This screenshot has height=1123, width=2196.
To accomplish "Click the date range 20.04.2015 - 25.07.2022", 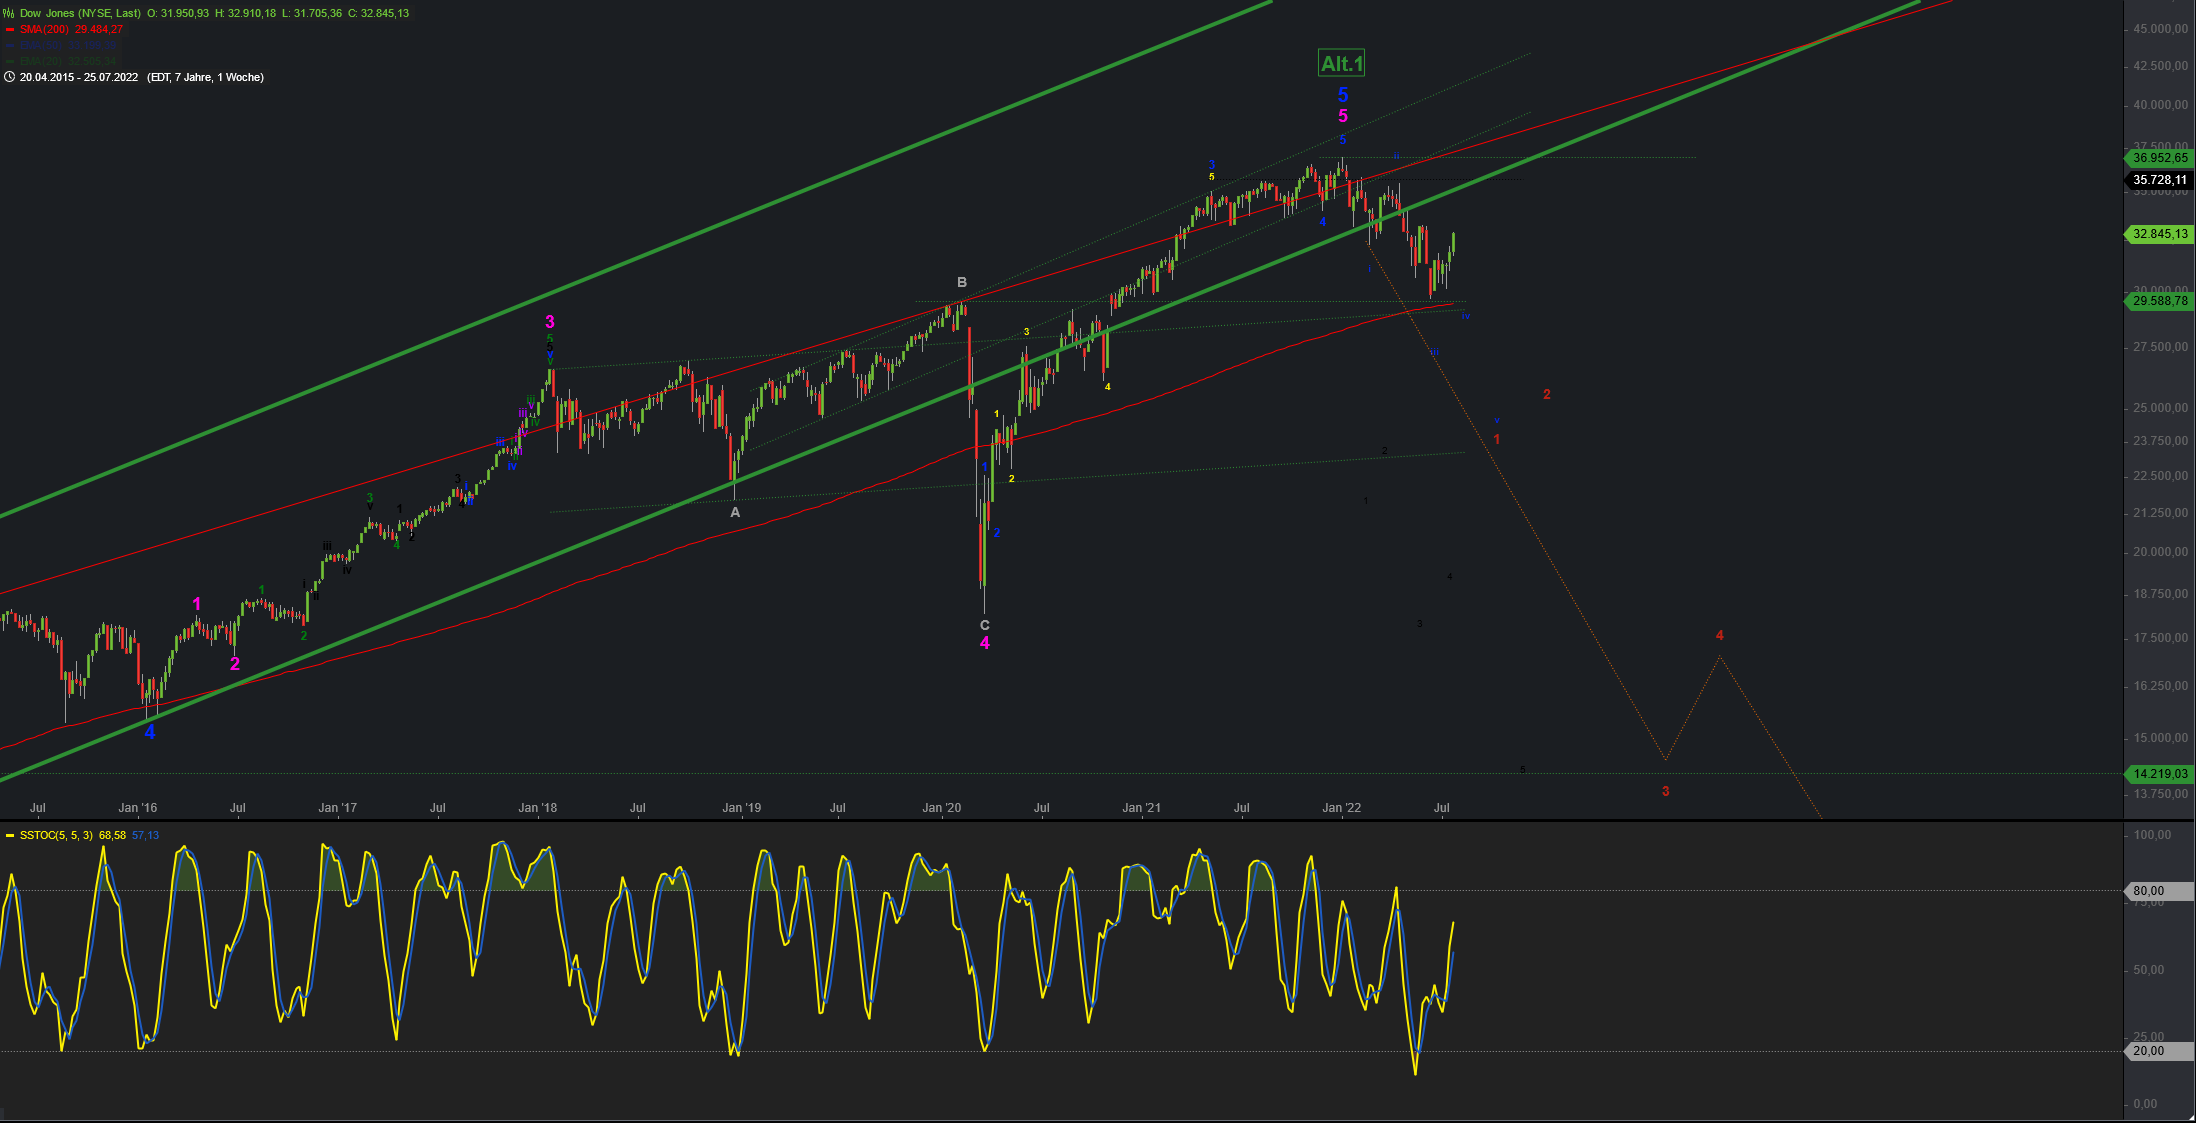I will tap(79, 77).
